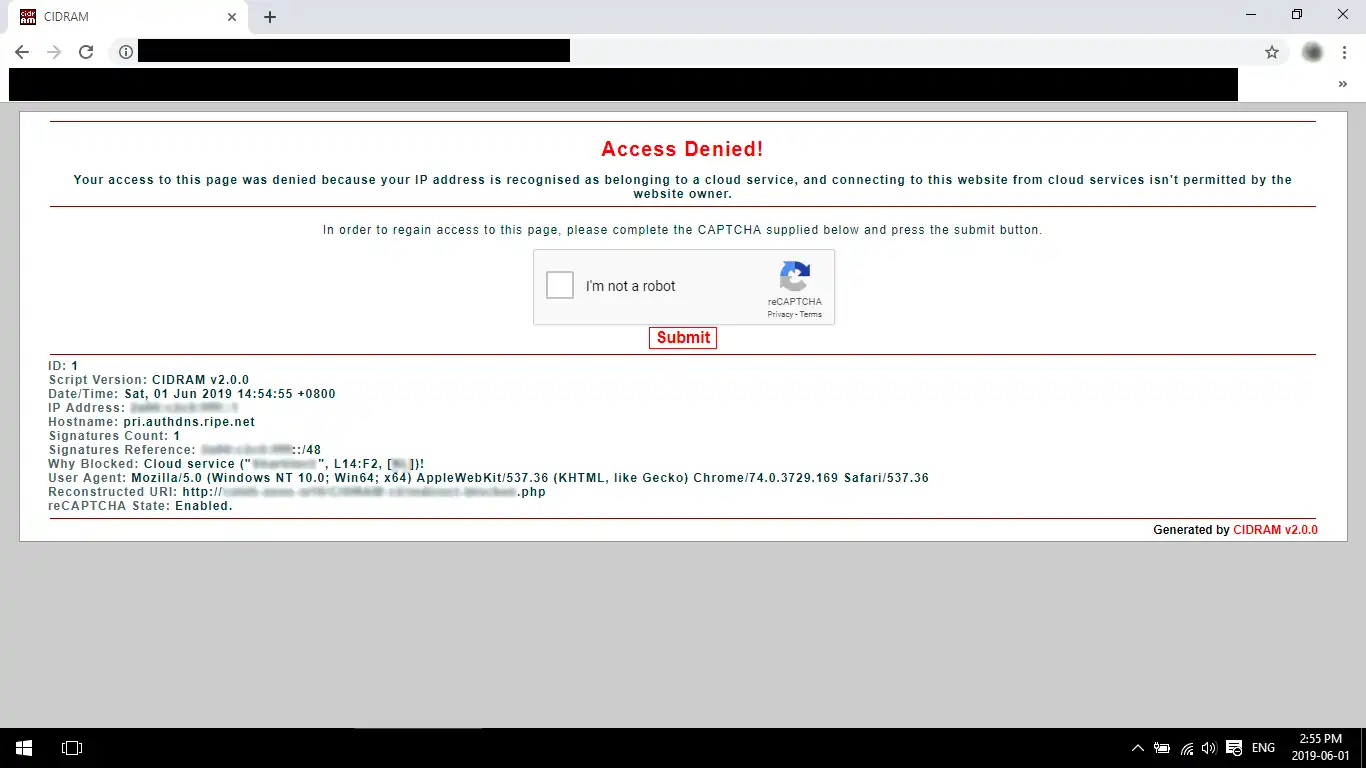Viewport: 1366px width, 768px height.
Task: Click the ID: 1 line
Action: pyautogui.click(x=63, y=366)
